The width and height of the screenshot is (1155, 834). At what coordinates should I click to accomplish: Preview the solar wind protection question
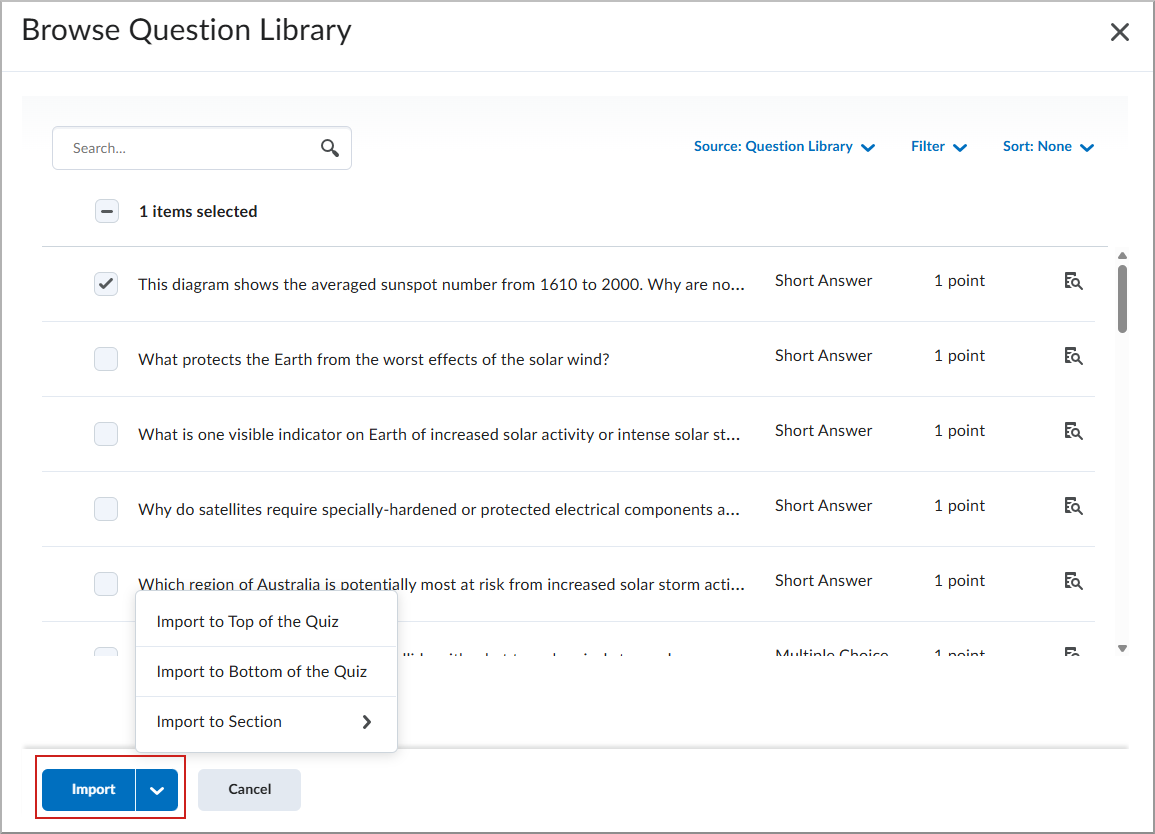(x=1073, y=356)
